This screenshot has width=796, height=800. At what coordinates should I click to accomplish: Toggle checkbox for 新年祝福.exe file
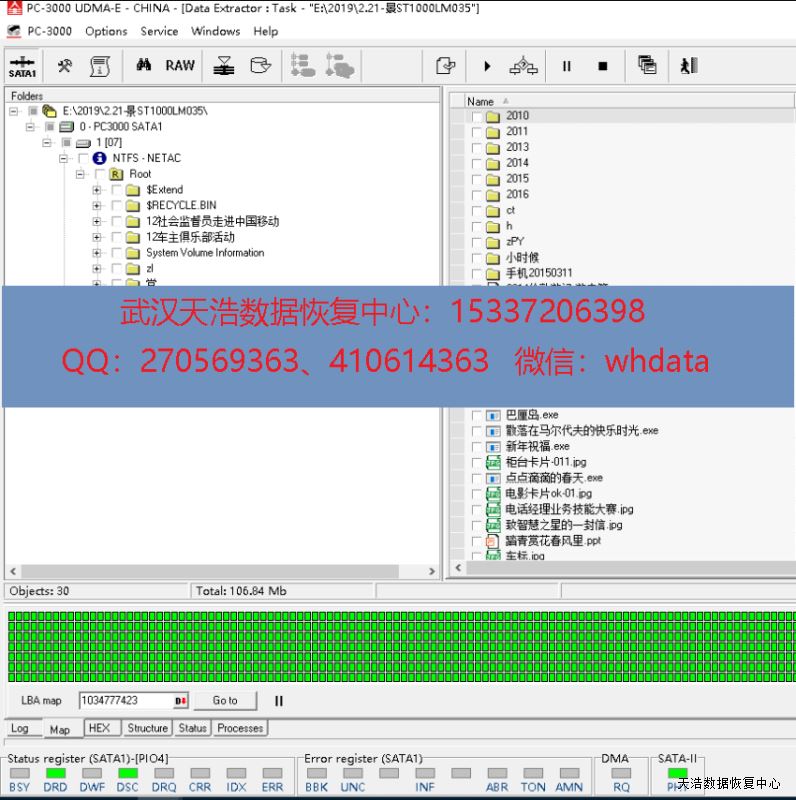click(x=477, y=447)
